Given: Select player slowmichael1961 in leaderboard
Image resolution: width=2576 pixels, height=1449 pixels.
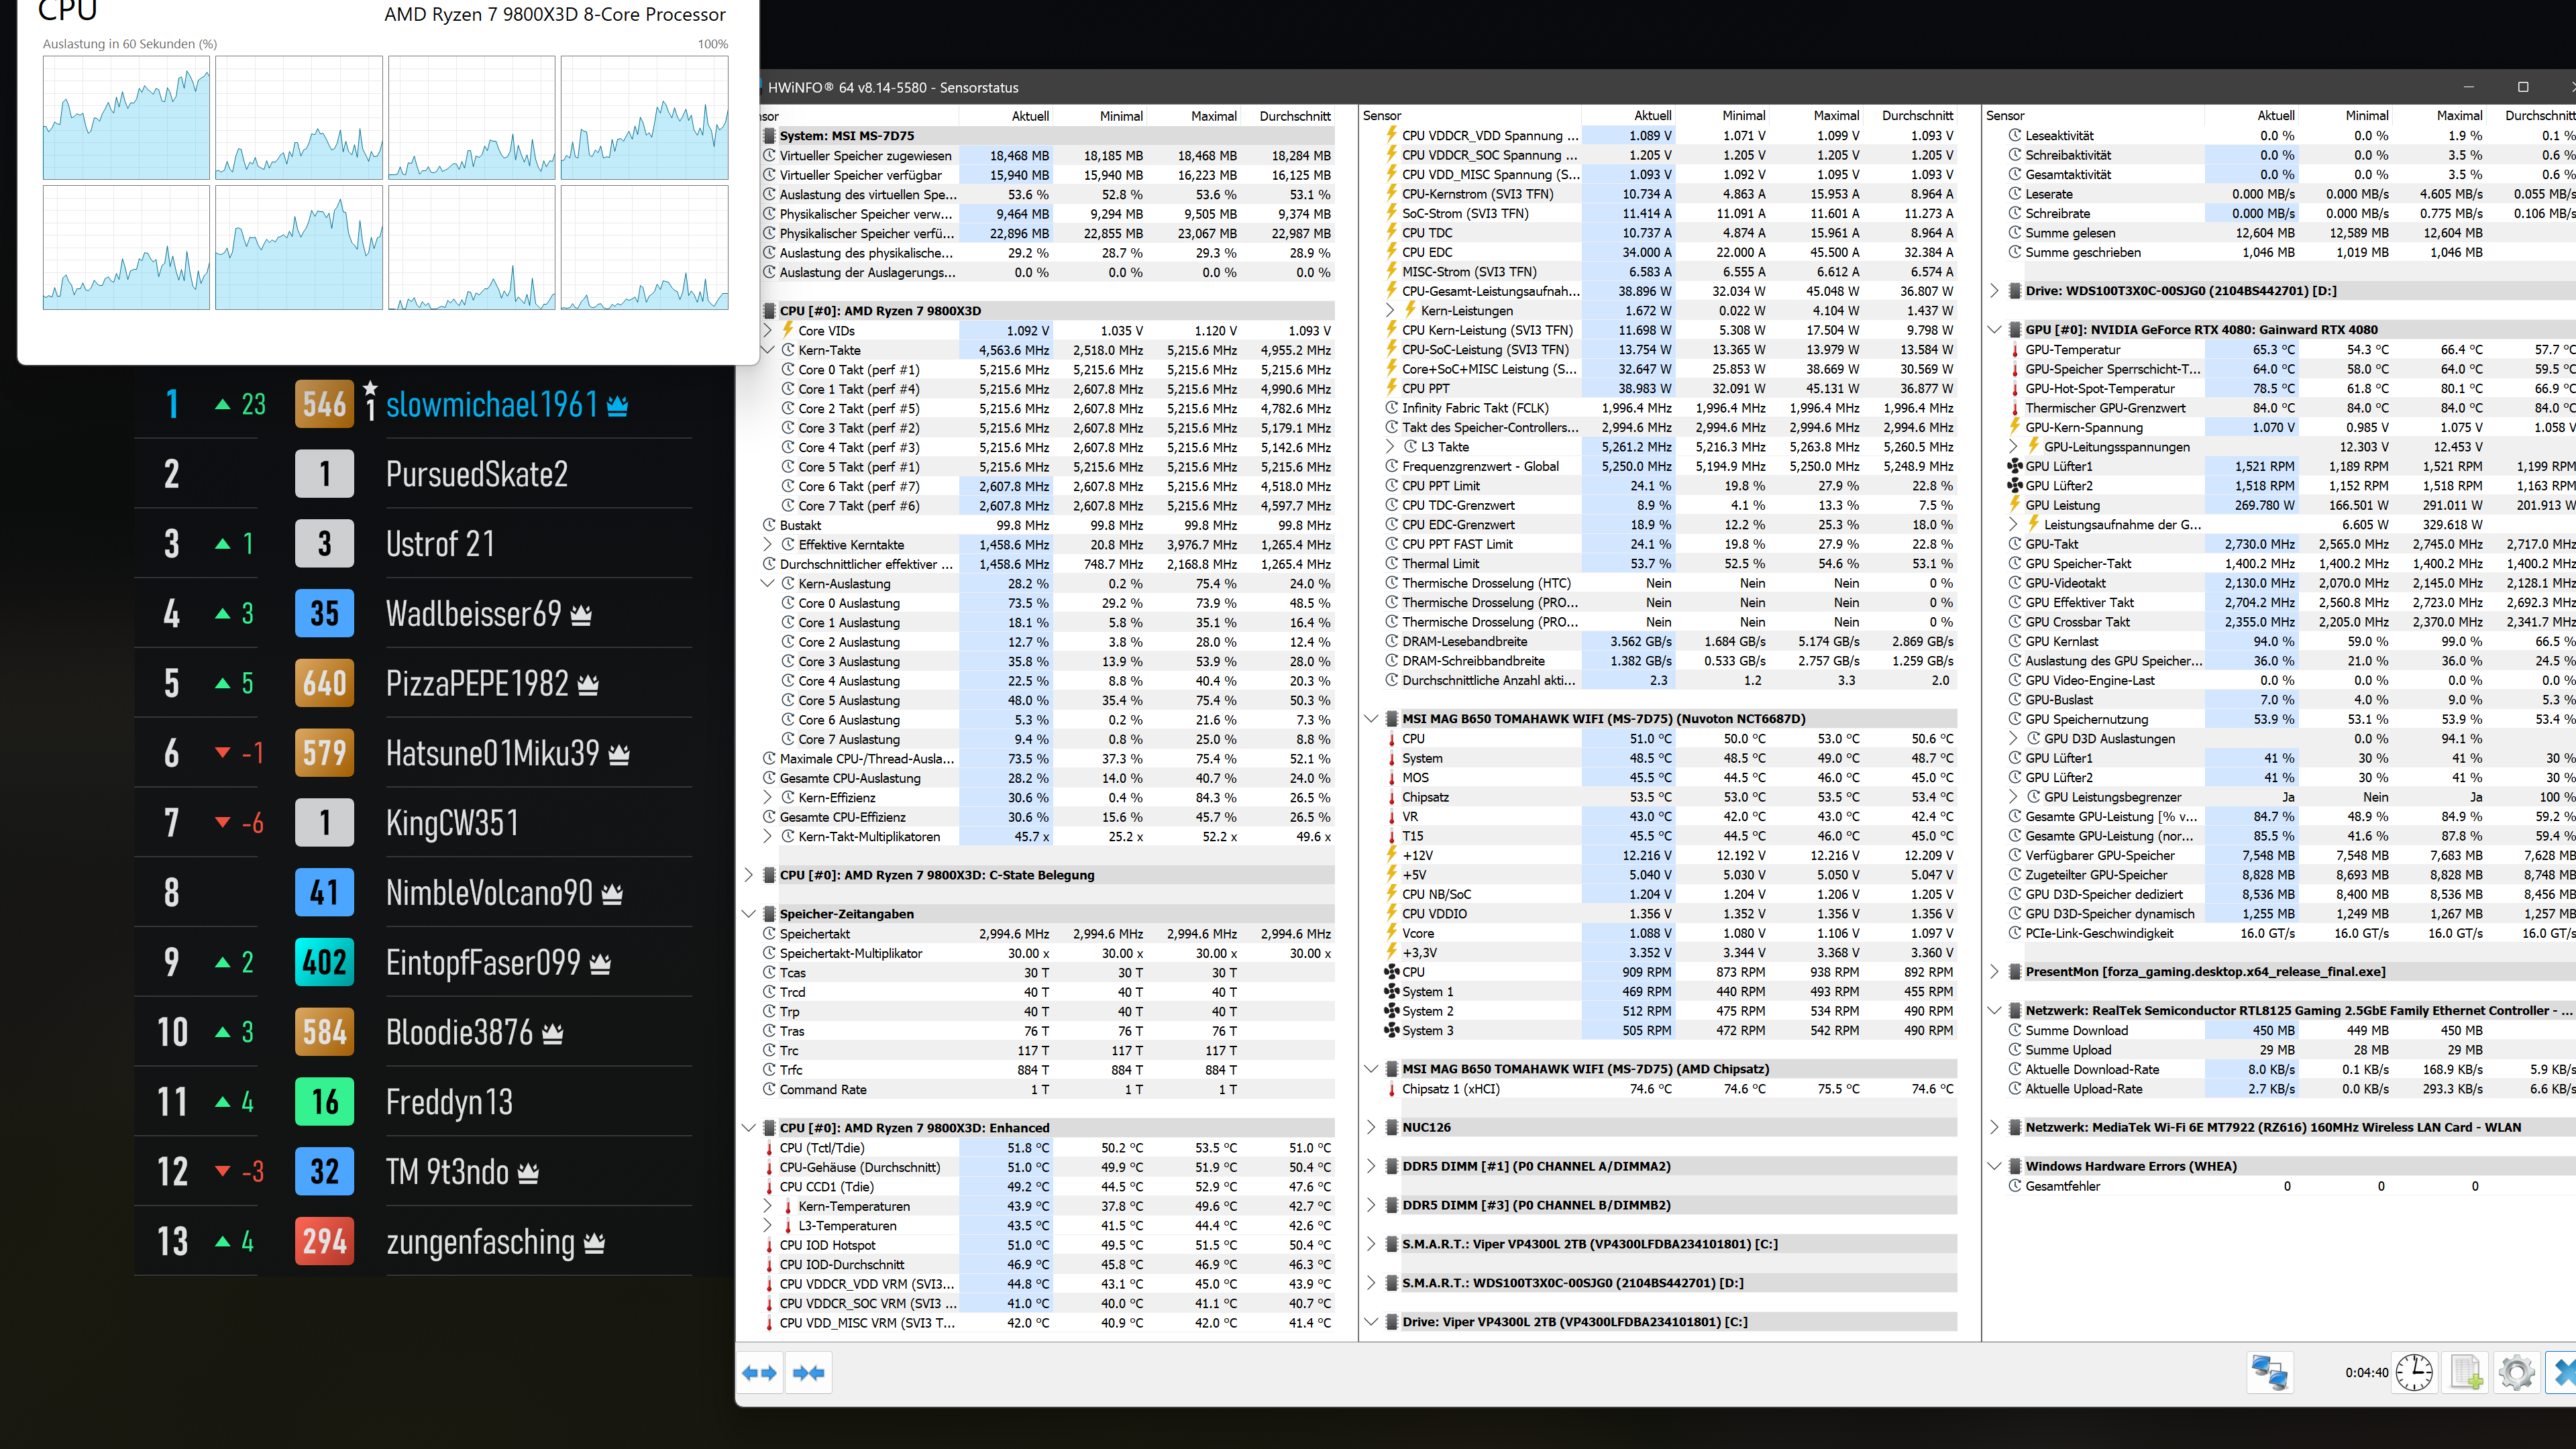Looking at the screenshot, I should point(491,404).
